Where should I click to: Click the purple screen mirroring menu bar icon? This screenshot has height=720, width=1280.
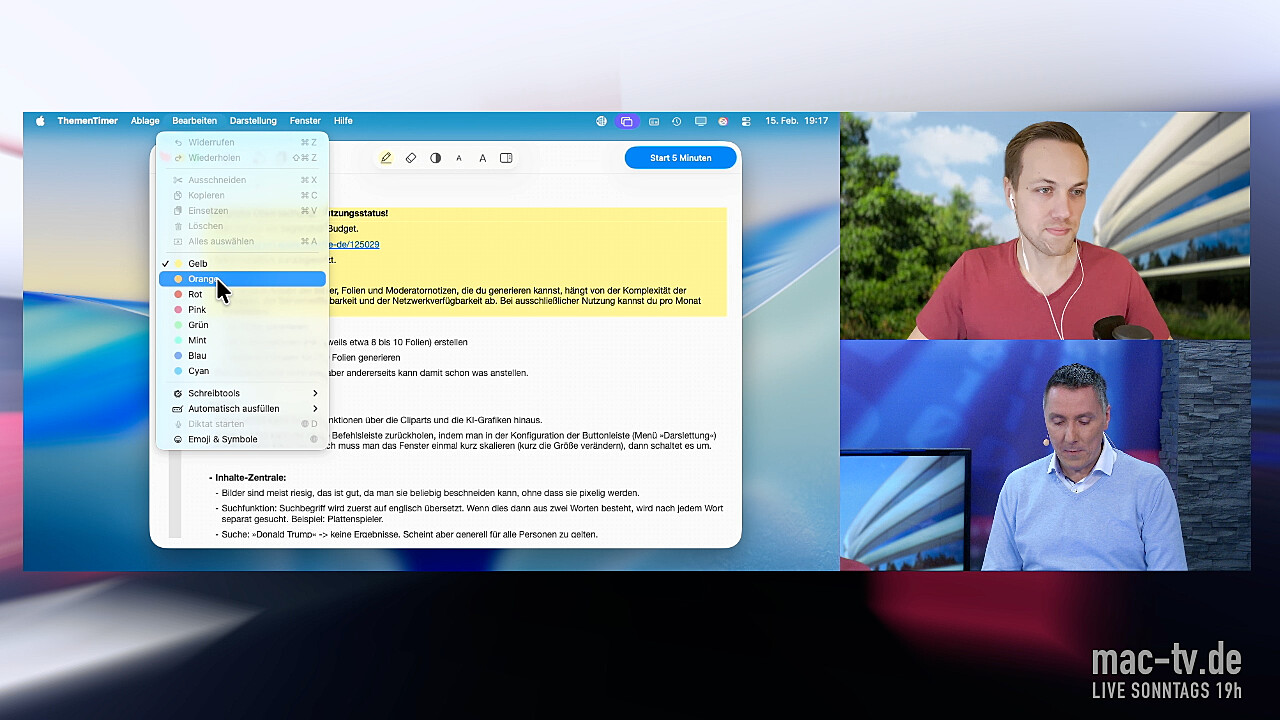coord(627,121)
